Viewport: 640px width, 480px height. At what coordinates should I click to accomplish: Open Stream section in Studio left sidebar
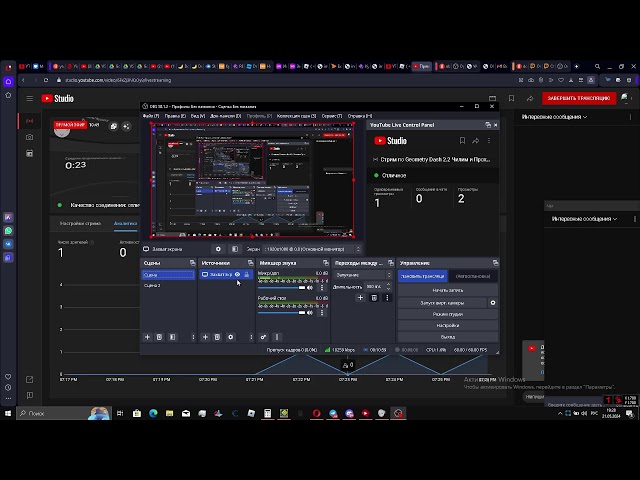29,121
